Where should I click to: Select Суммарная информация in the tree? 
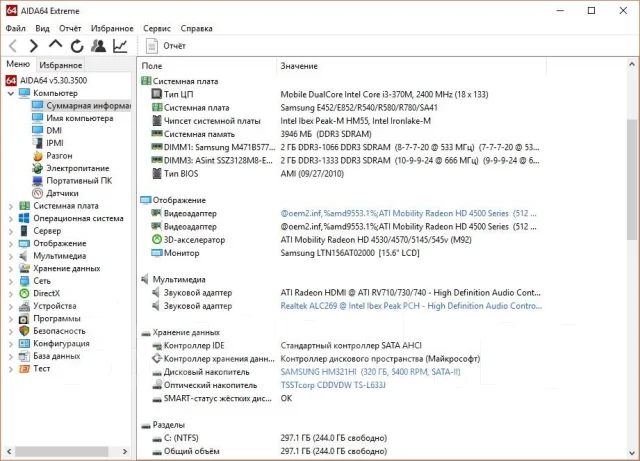click(x=88, y=105)
